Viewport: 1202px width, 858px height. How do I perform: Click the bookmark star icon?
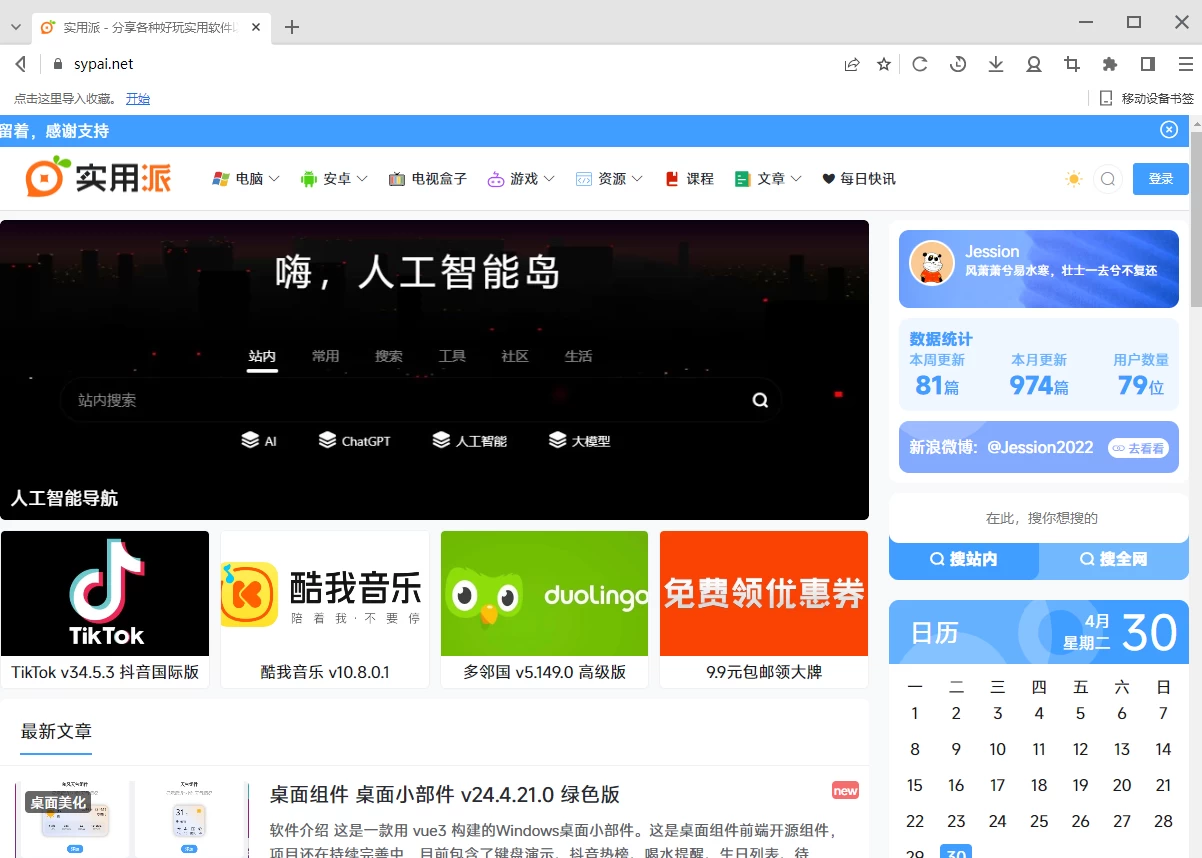884,65
